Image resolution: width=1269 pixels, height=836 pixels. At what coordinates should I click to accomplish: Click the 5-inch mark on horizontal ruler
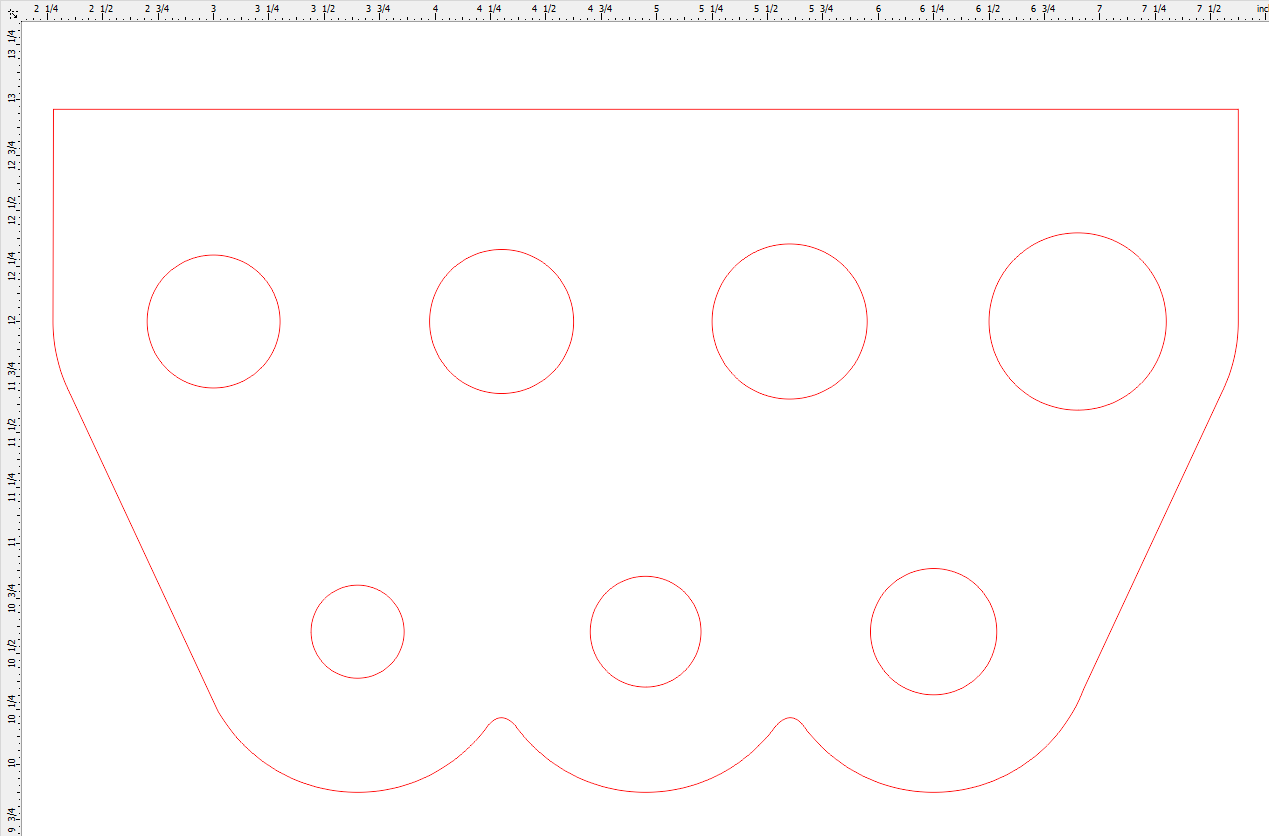click(656, 9)
